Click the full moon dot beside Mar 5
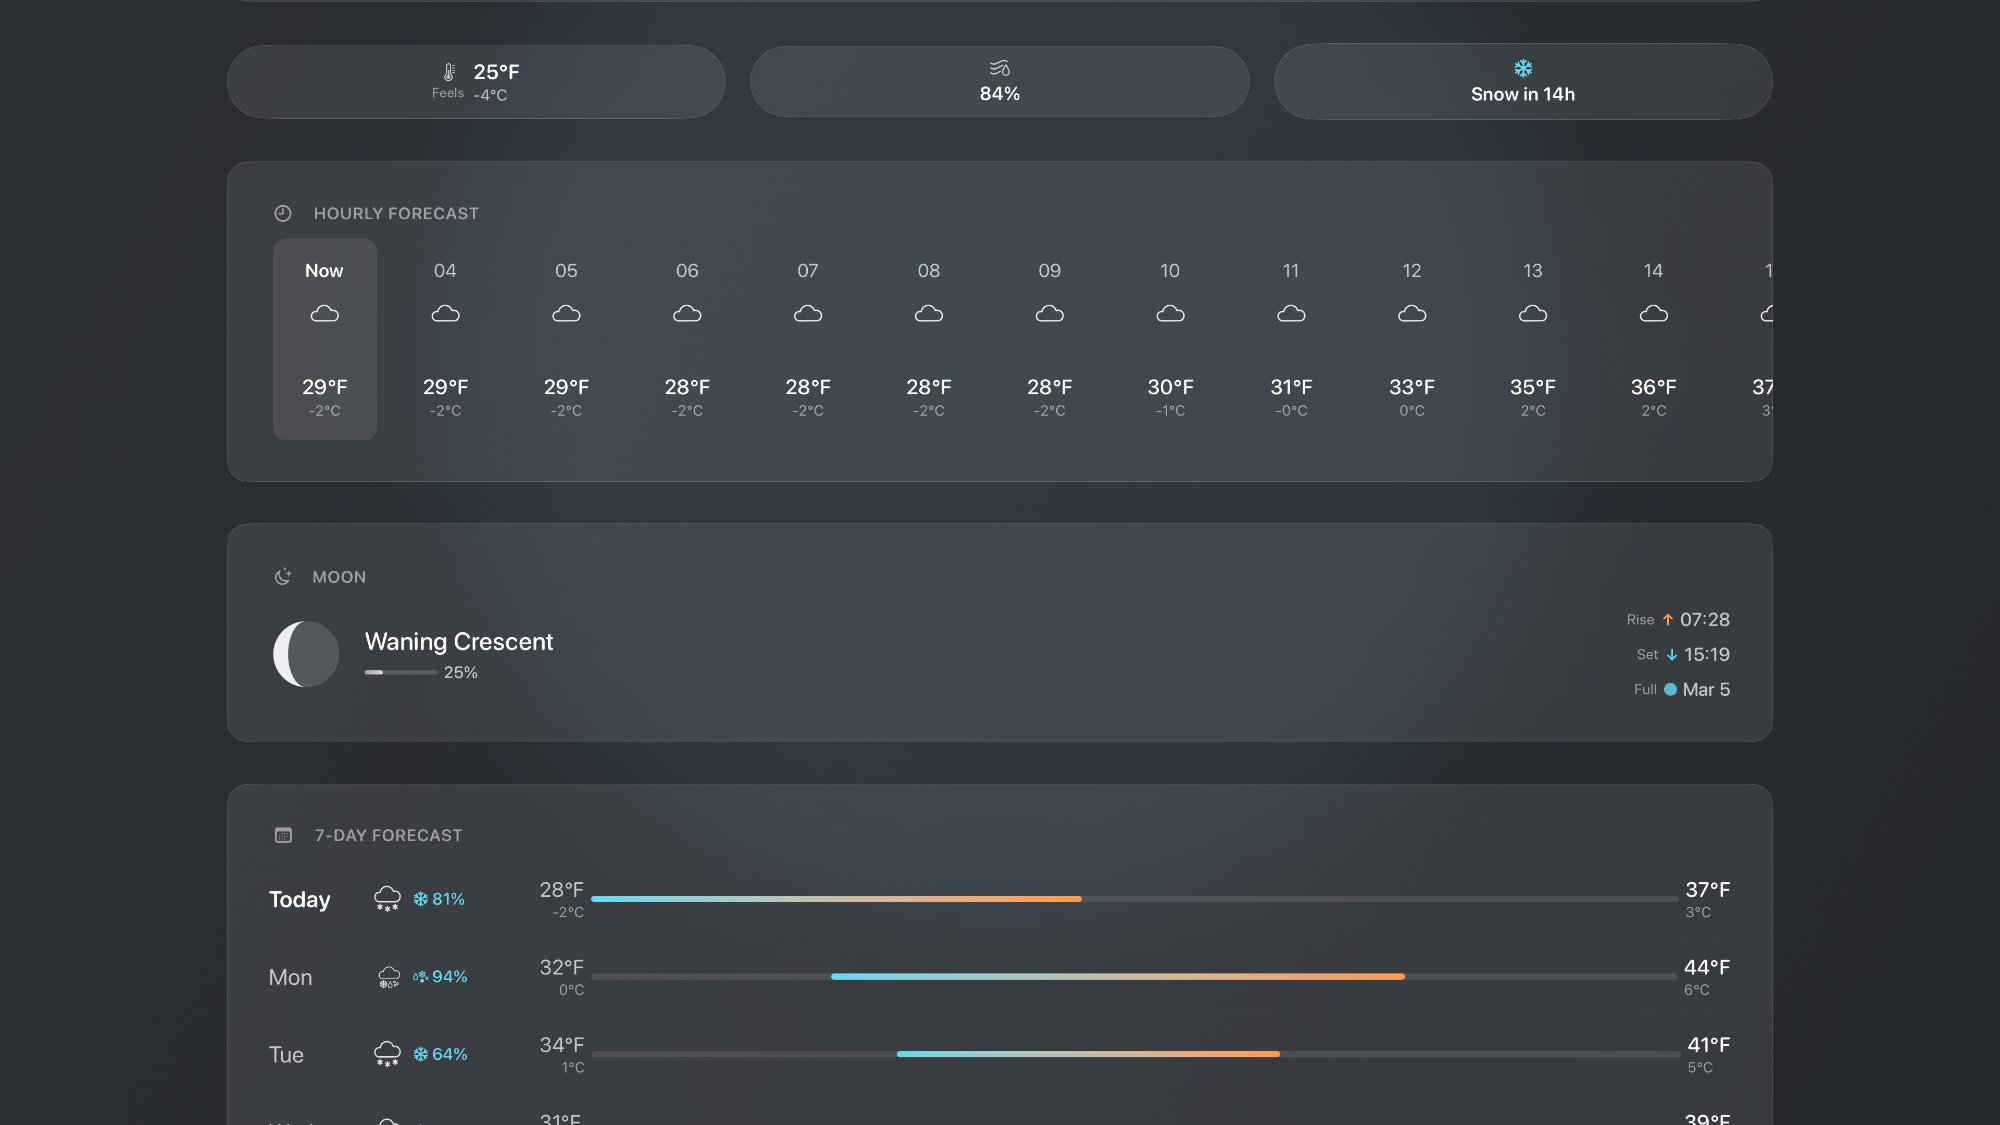 tap(1668, 689)
